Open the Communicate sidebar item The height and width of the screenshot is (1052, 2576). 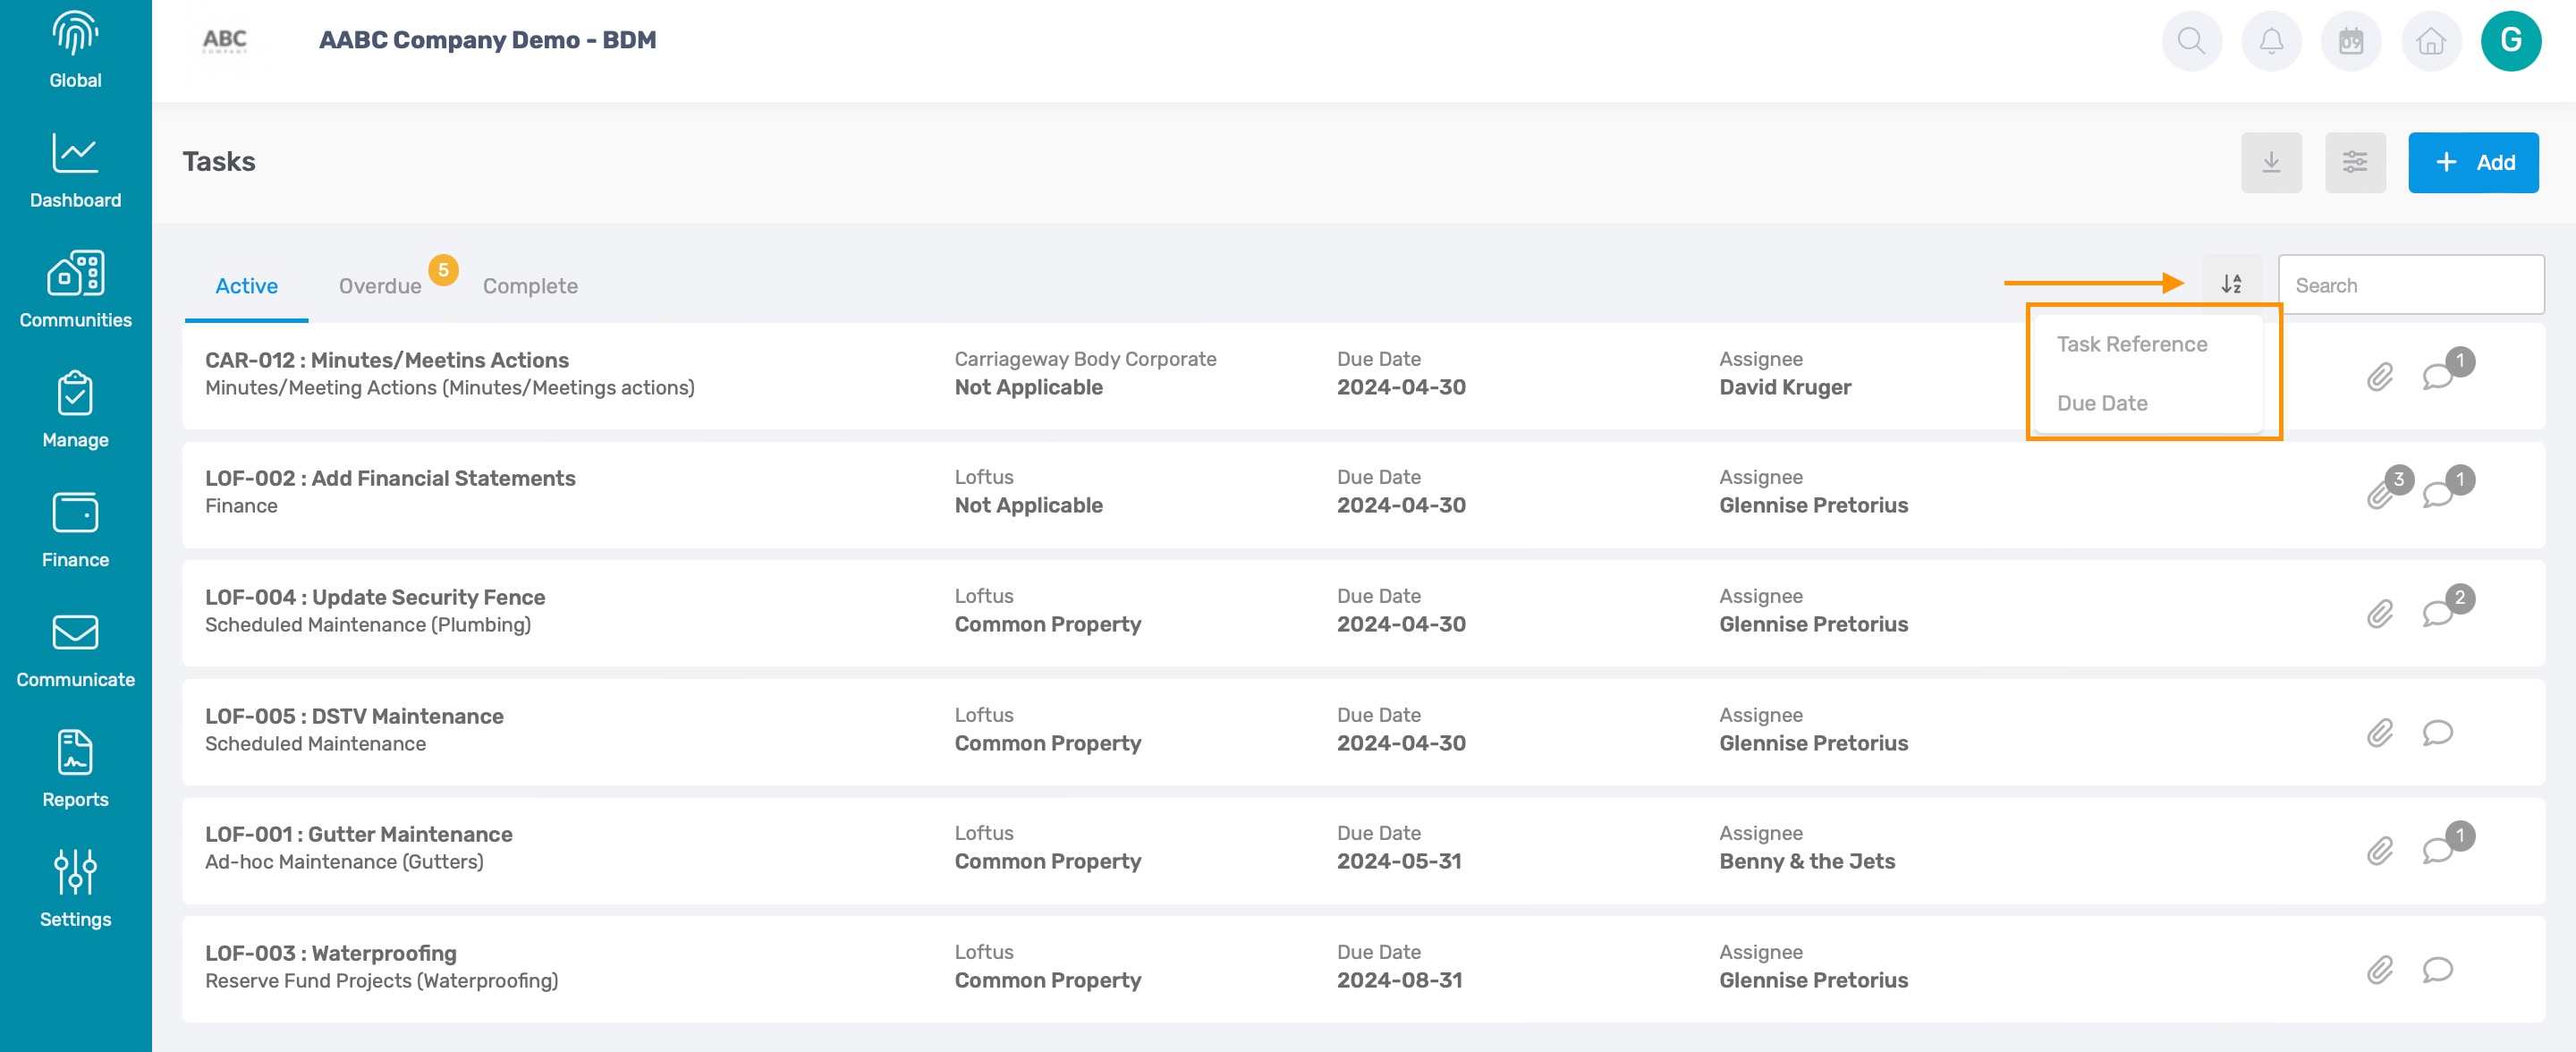[x=75, y=650]
